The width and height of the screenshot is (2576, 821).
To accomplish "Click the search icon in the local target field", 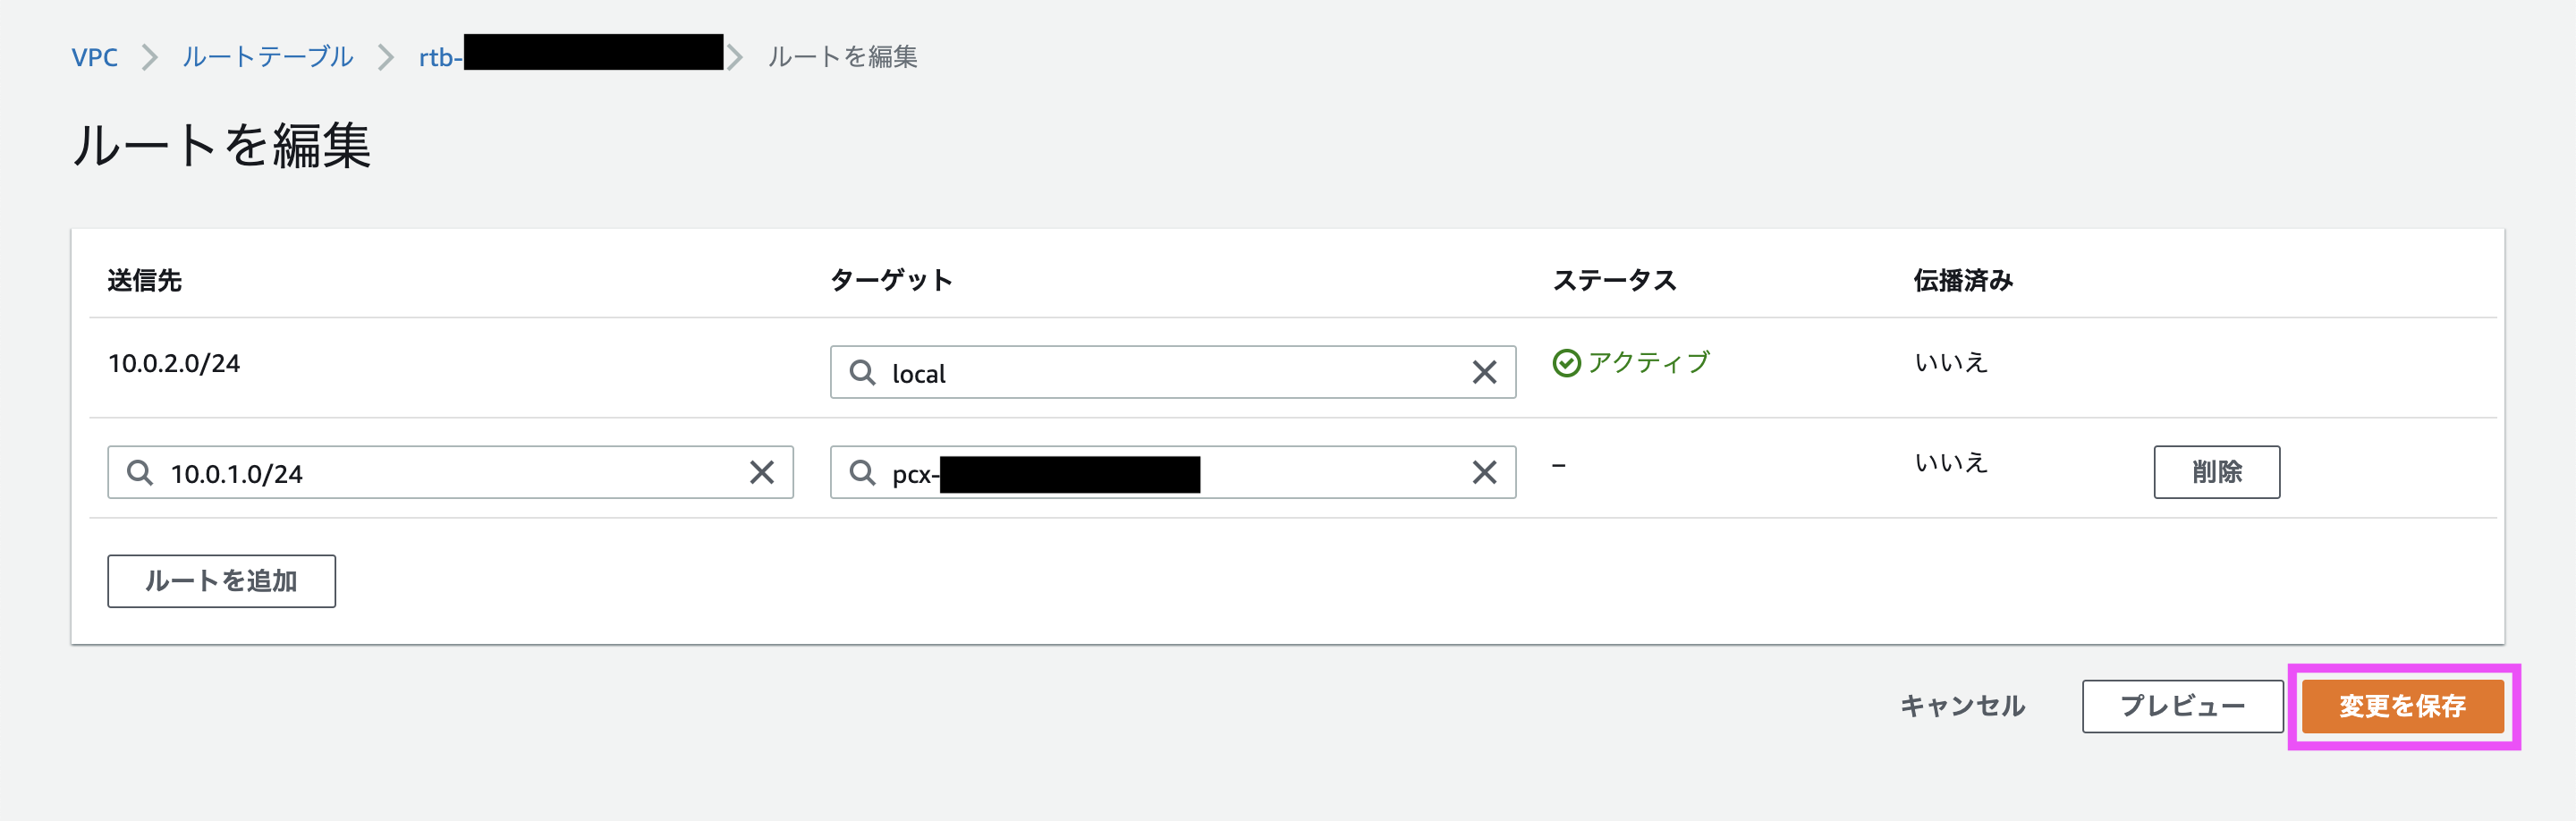I will click(862, 373).
